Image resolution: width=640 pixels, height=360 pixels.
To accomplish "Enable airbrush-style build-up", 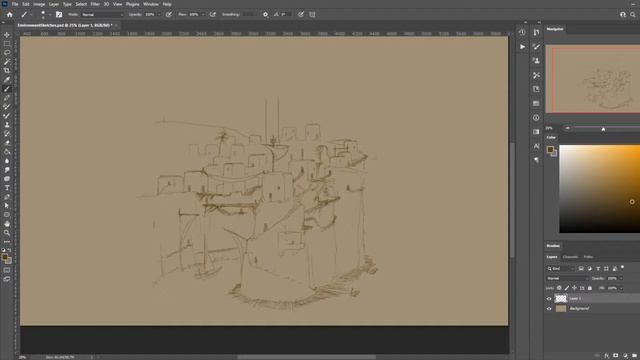I will coord(213,14).
